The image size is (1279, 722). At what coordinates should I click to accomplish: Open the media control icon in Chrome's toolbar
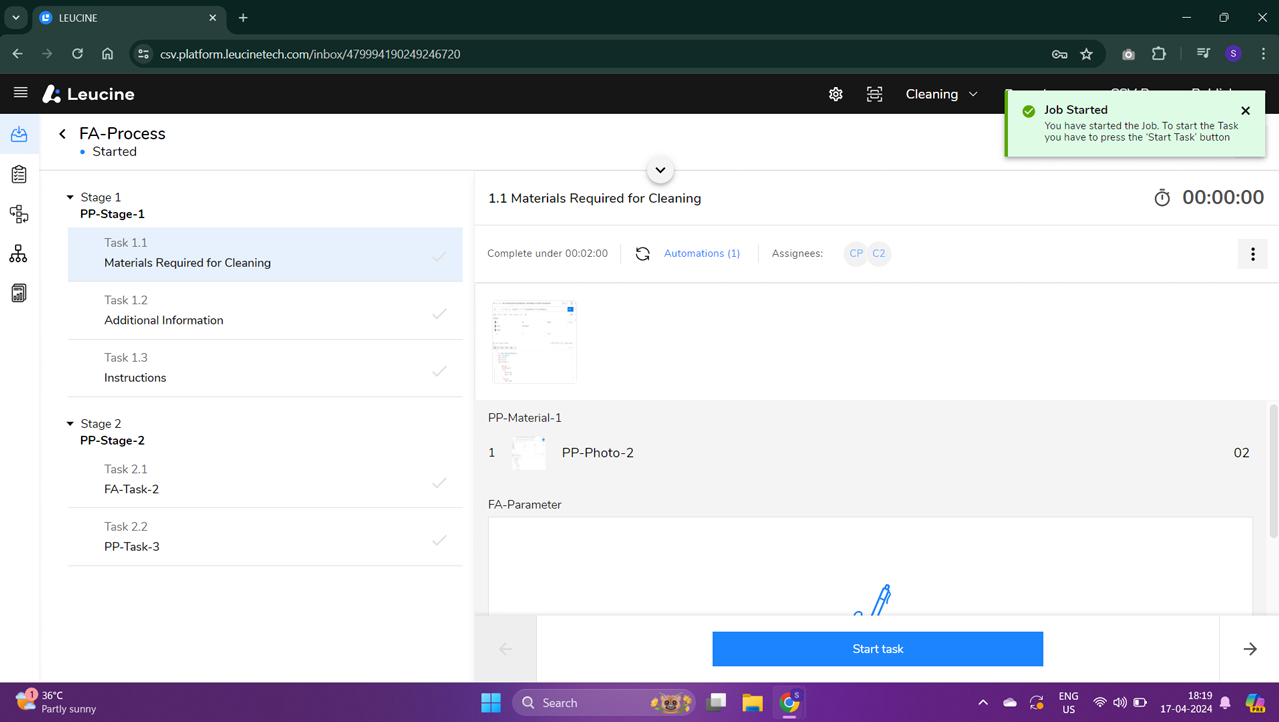click(x=1203, y=54)
